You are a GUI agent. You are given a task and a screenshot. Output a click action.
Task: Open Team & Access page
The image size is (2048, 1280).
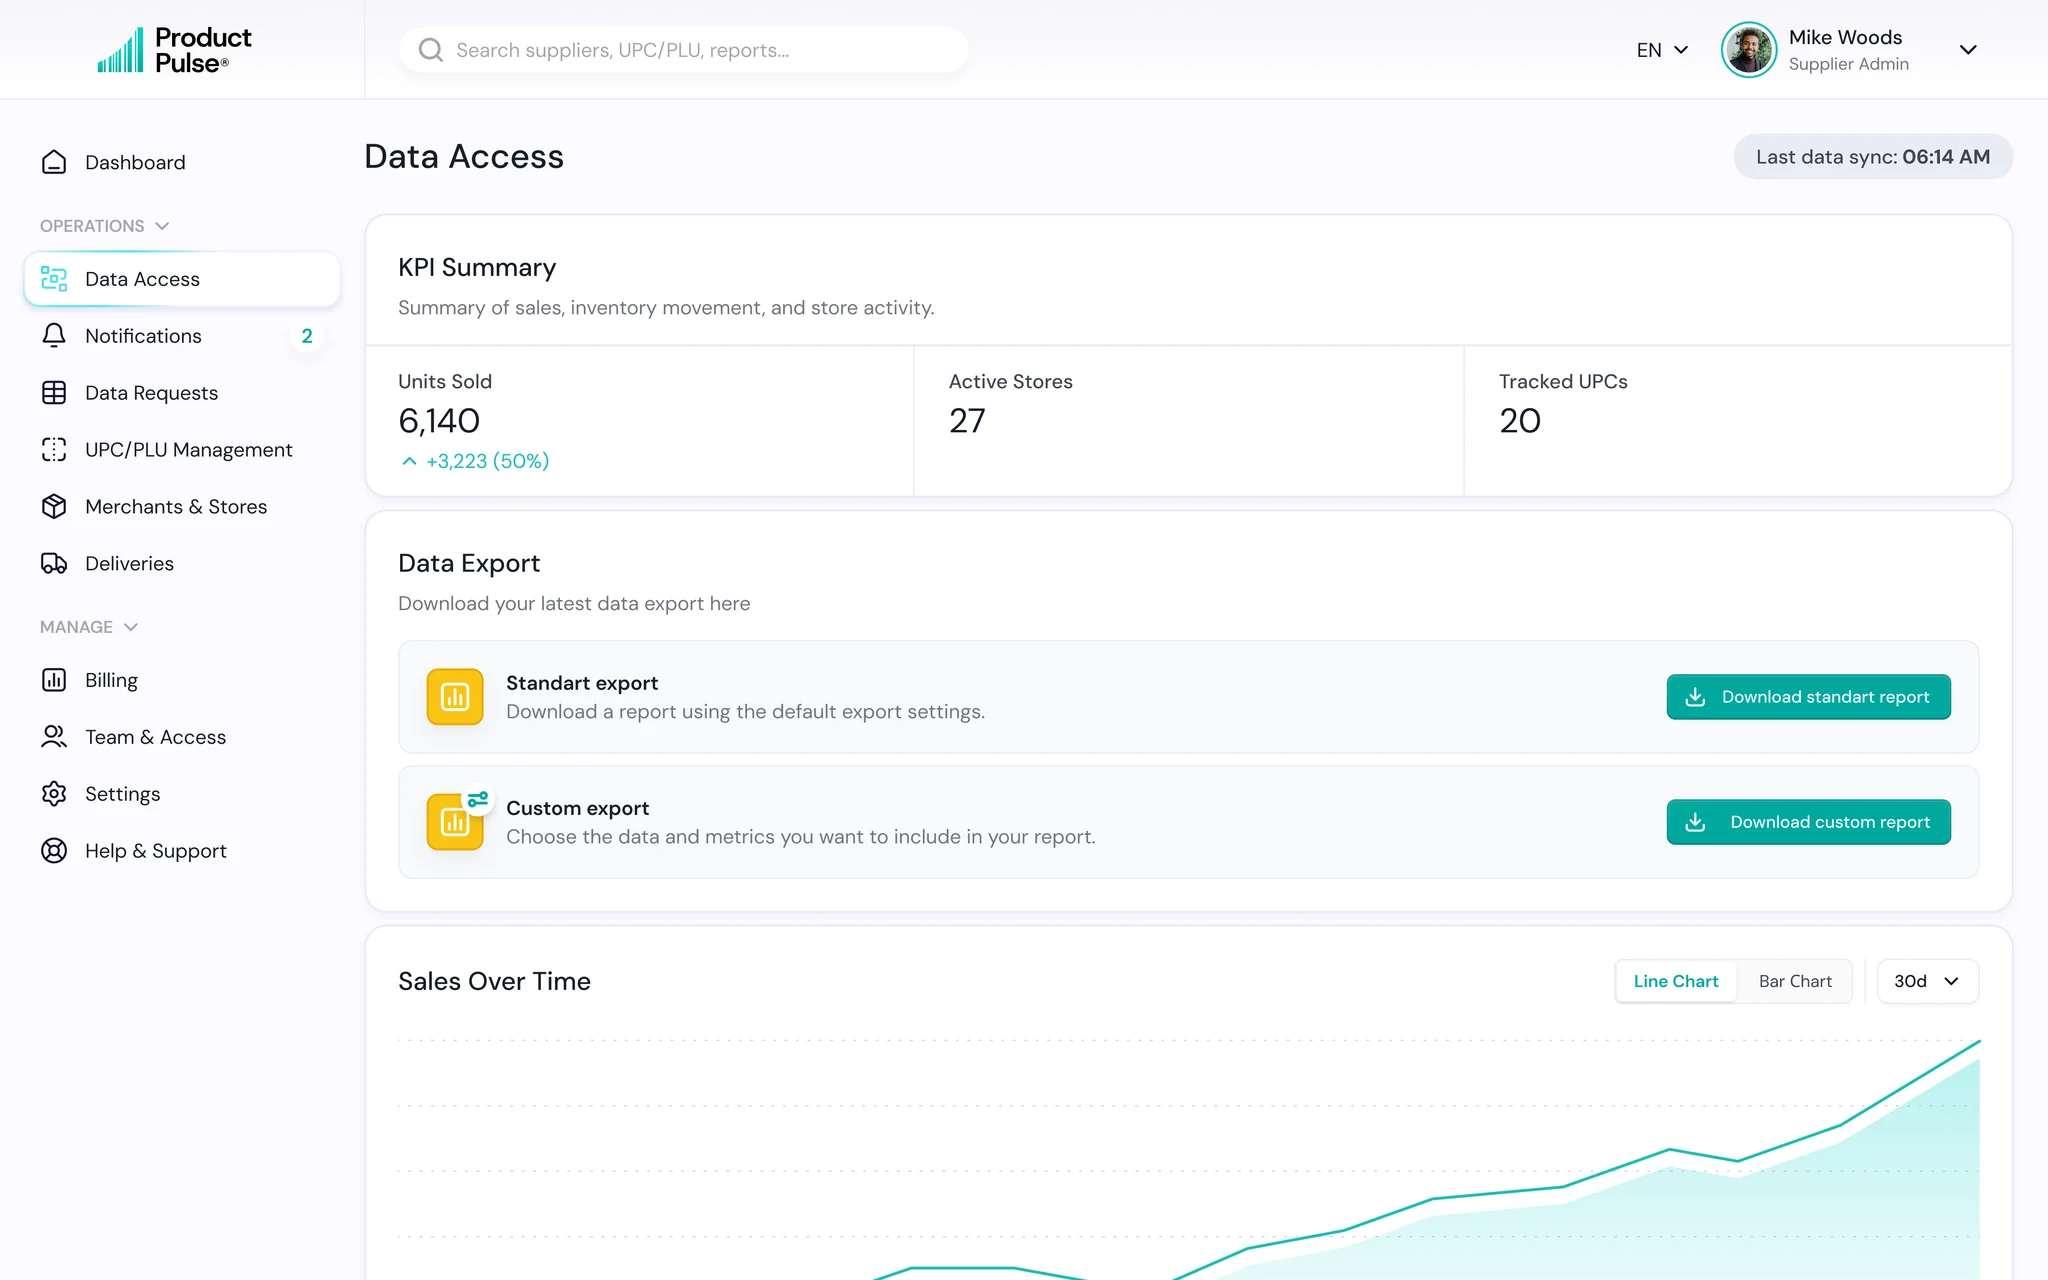182,737
